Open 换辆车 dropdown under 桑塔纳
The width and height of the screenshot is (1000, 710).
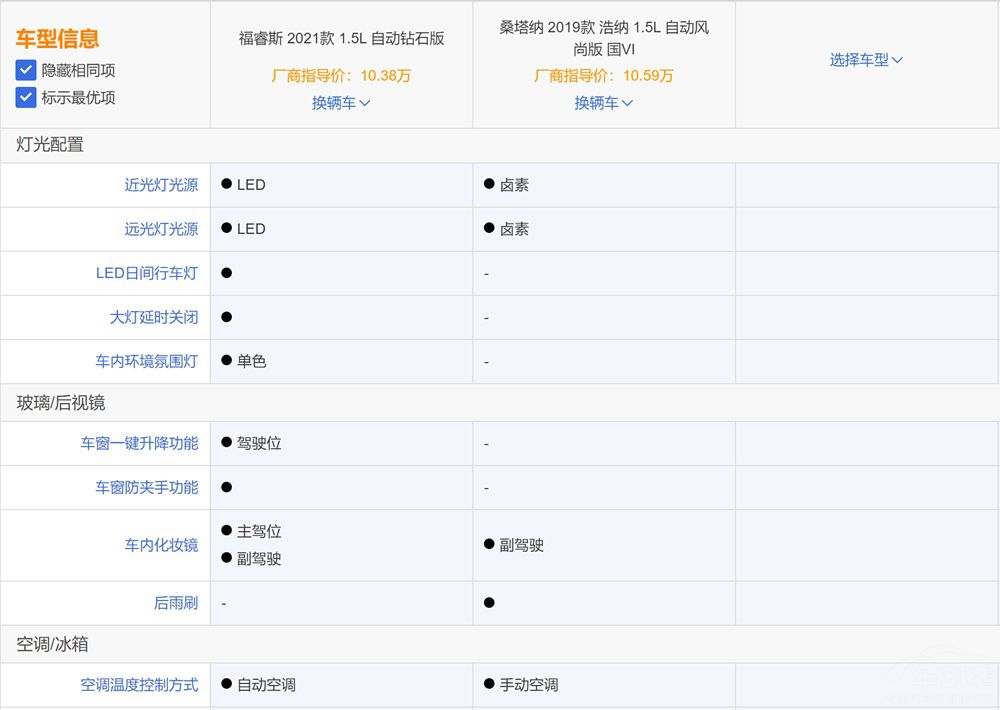[604, 103]
